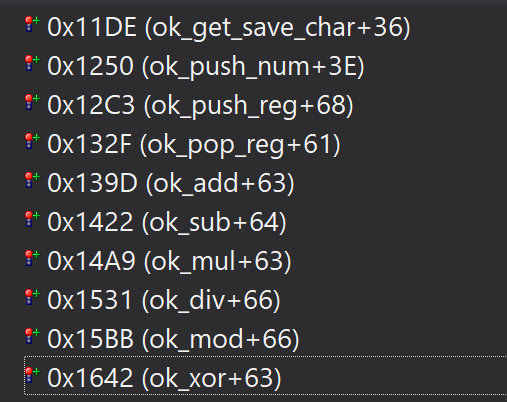The image size is (507, 402).
Task: Click breakpoint icon beside 0x14A9 ok_mul
Action: coord(33,259)
